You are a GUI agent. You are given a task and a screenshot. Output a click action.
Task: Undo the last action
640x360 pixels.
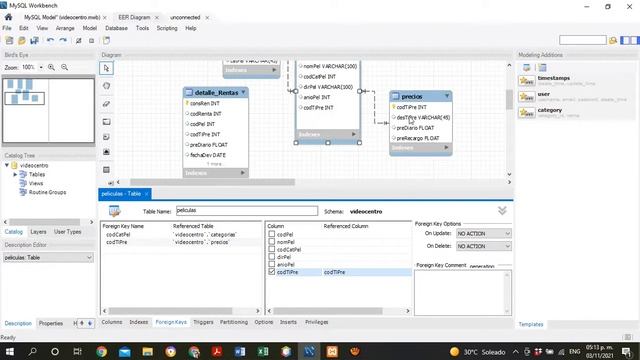pos(50,40)
